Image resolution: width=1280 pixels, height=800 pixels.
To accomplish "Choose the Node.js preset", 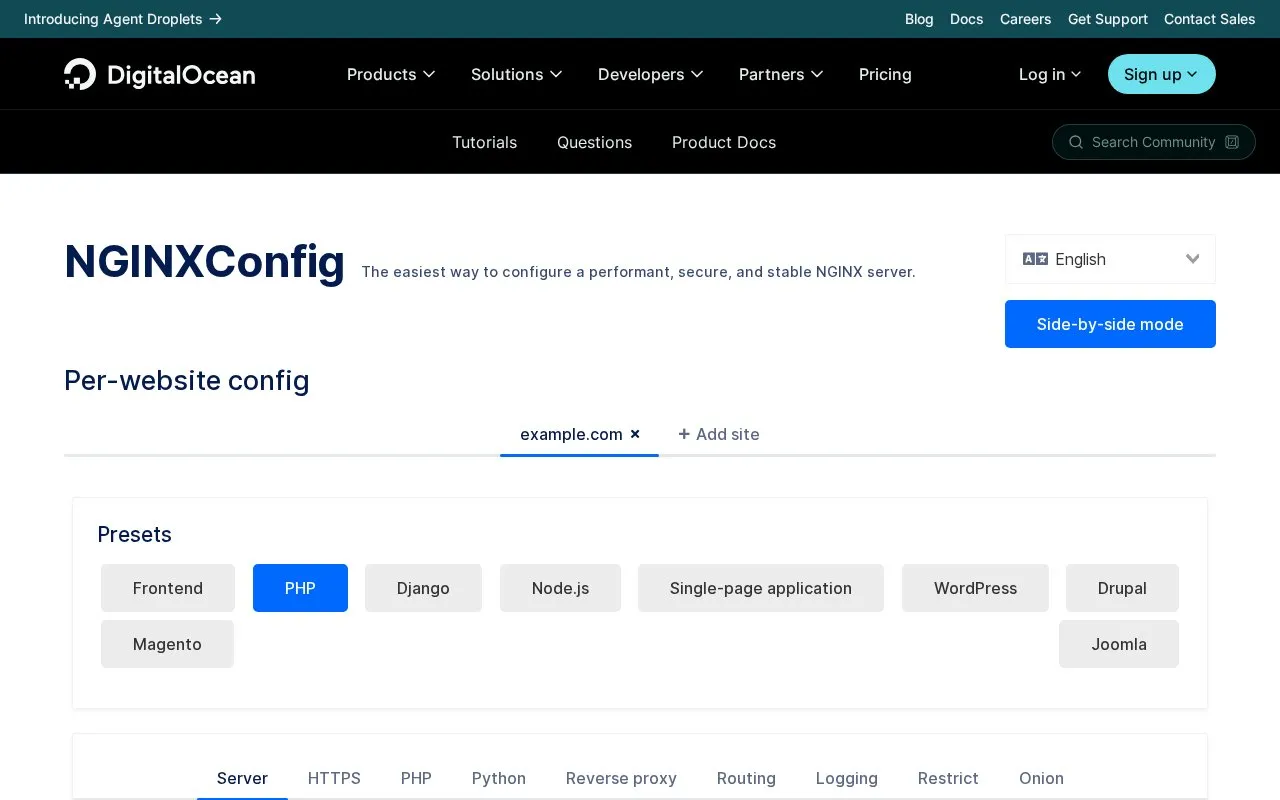I will pyautogui.click(x=560, y=588).
